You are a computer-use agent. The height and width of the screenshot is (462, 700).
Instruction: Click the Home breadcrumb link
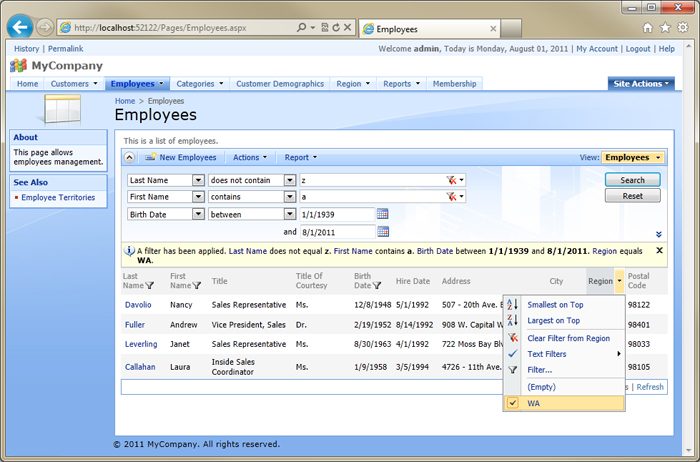tap(125, 101)
